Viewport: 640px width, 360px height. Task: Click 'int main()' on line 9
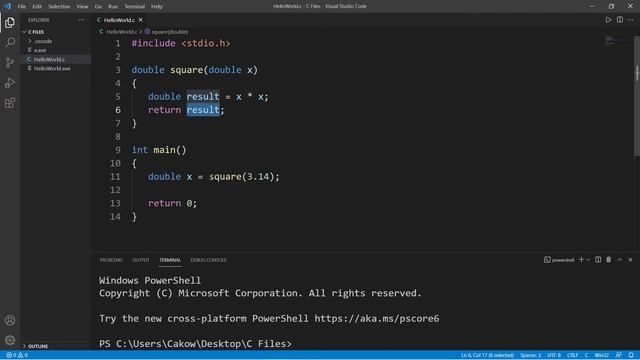coord(159,150)
